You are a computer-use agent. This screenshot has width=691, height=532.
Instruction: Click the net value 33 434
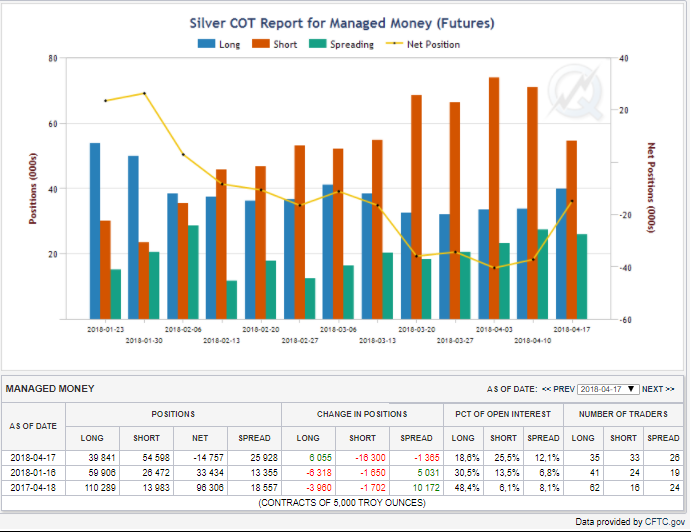(210, 472)
